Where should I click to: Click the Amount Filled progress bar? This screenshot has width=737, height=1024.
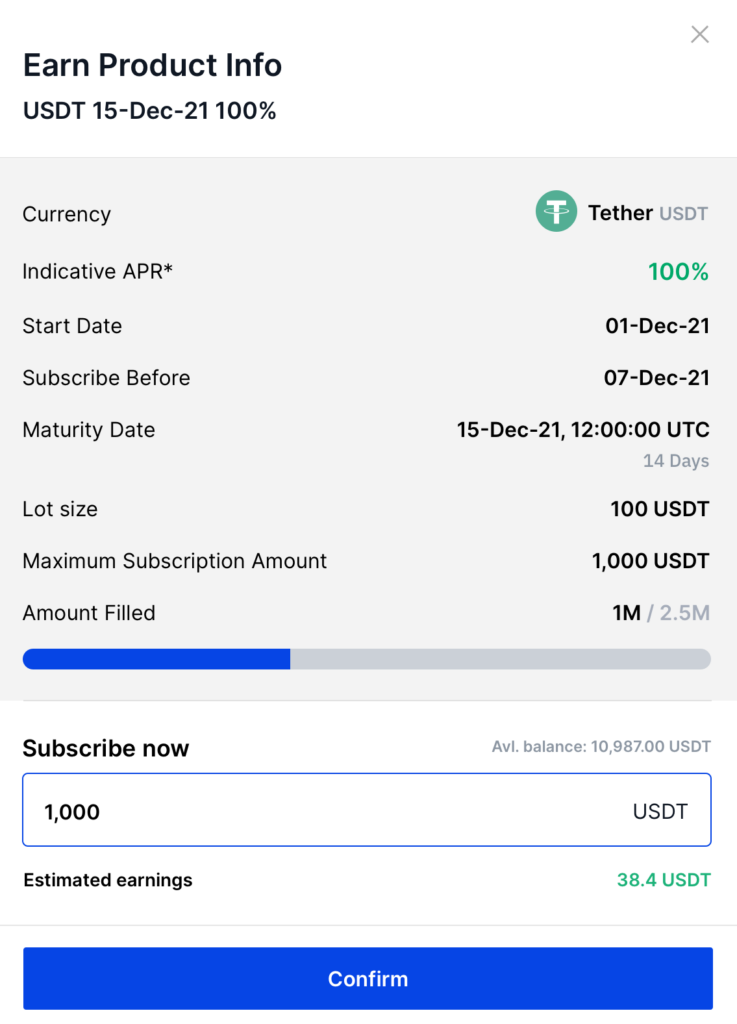367,659
